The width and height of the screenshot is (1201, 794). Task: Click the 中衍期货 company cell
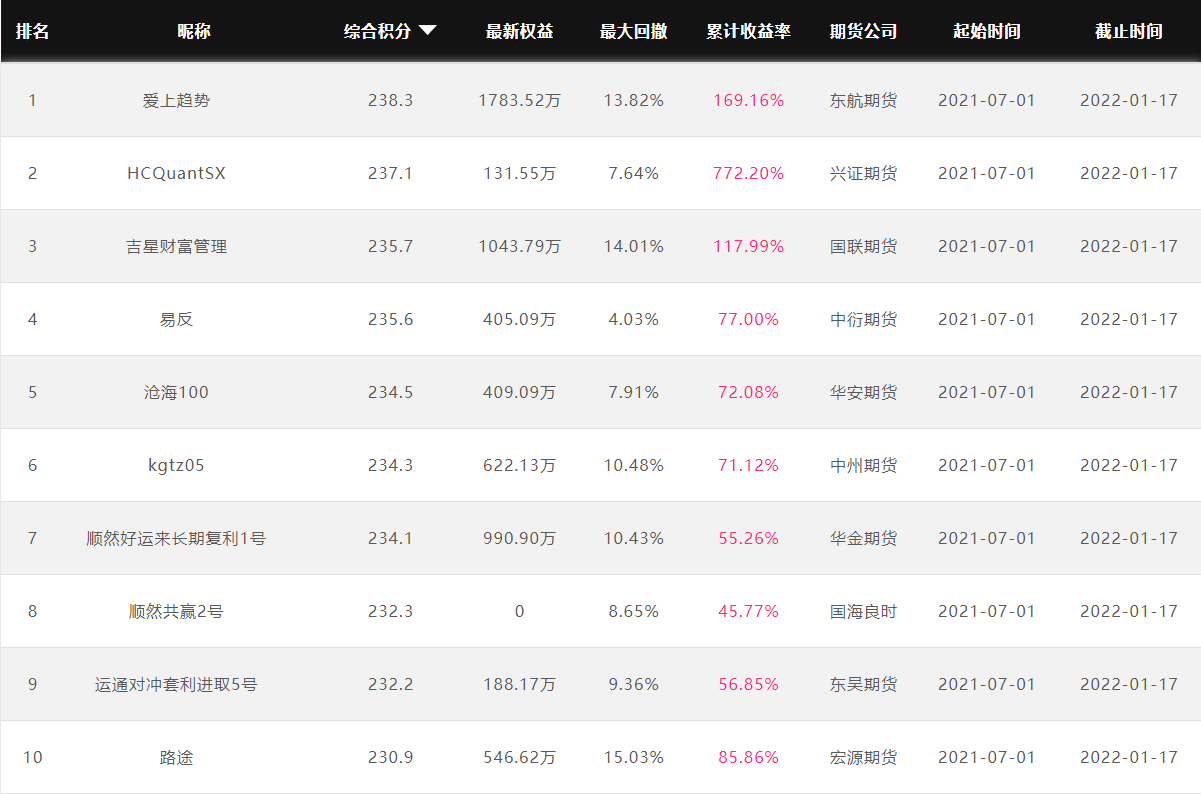coord(863,319)
